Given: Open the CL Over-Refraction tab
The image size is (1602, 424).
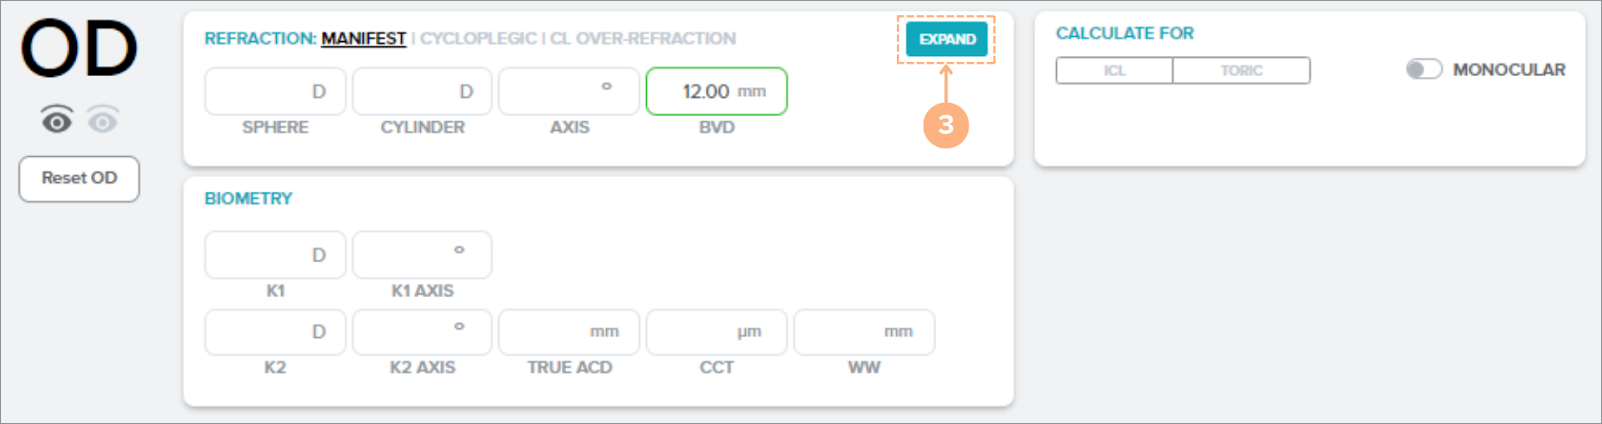Looking at the screenshot, I should (x=642, y=38).
